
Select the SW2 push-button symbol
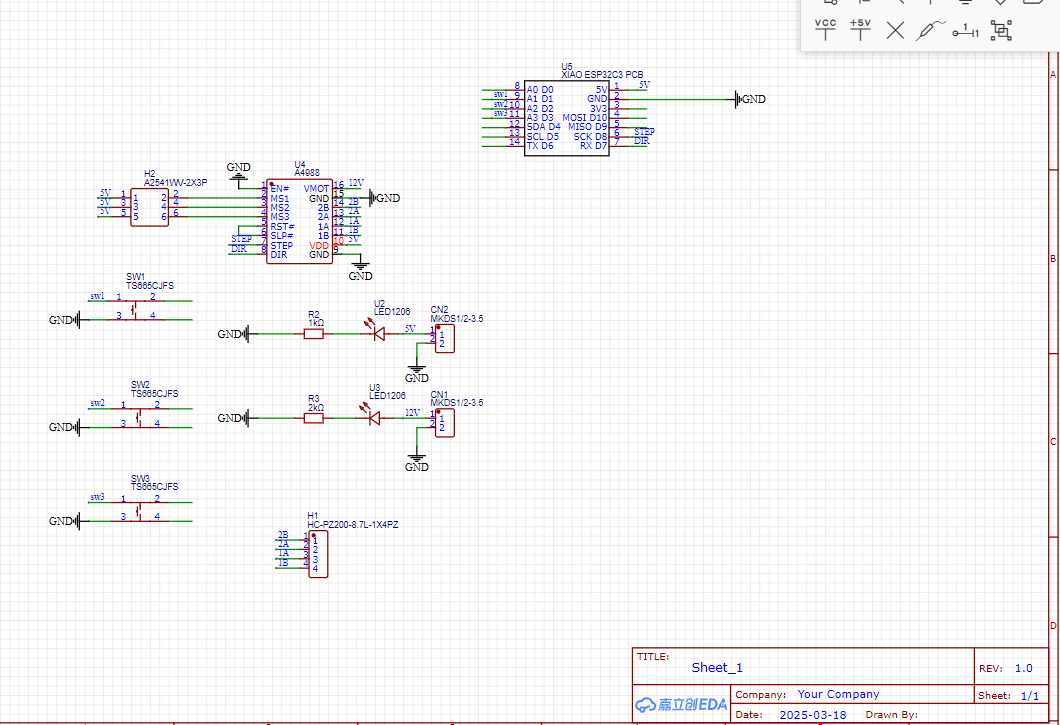point(141,417)
